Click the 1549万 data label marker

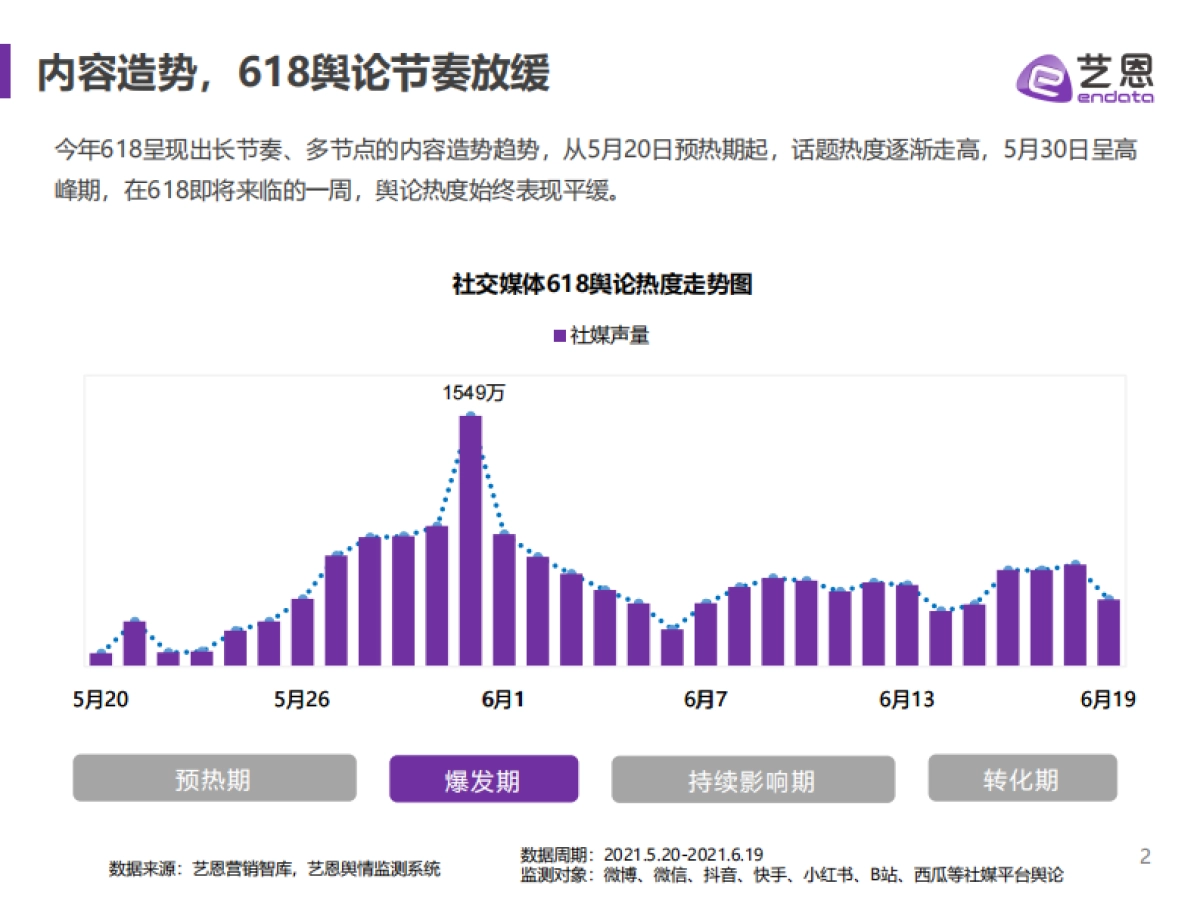(x=471, y=394)
